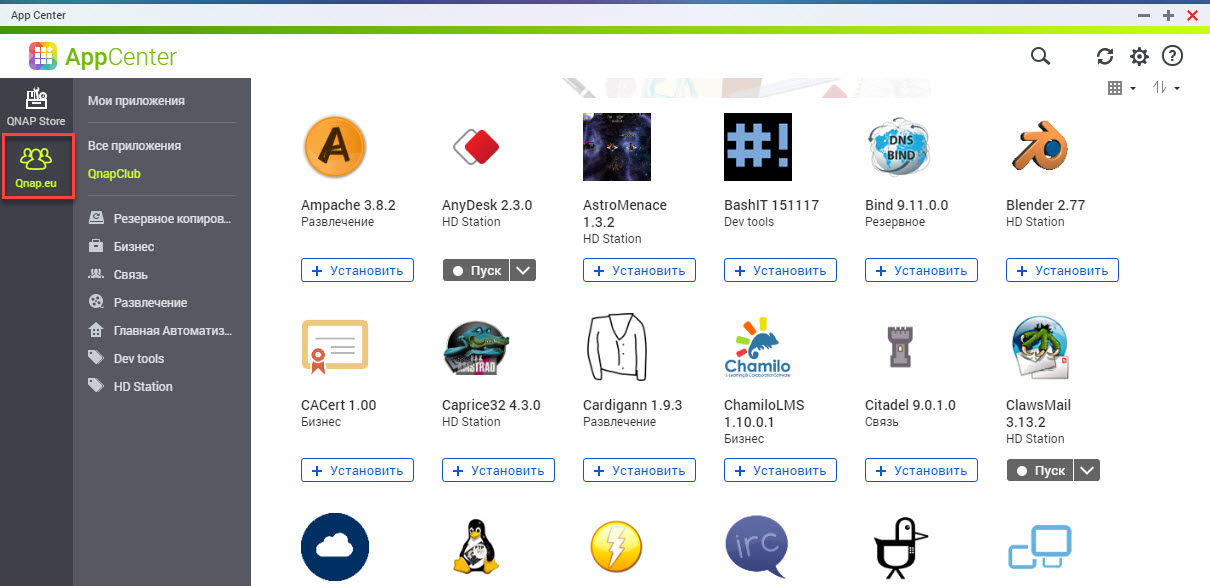1210x586 pixels.
Task: Click the irc speech bubble icon
Action: pyautogui.click(x=758, y=549)
